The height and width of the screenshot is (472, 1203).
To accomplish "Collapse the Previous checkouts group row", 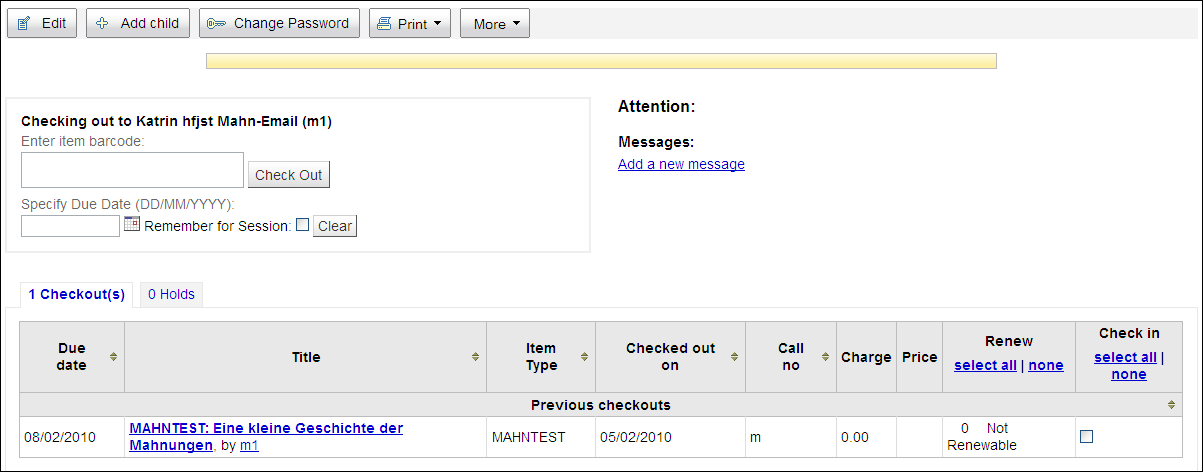I will pyautogui.click(x=1171, y=405).
